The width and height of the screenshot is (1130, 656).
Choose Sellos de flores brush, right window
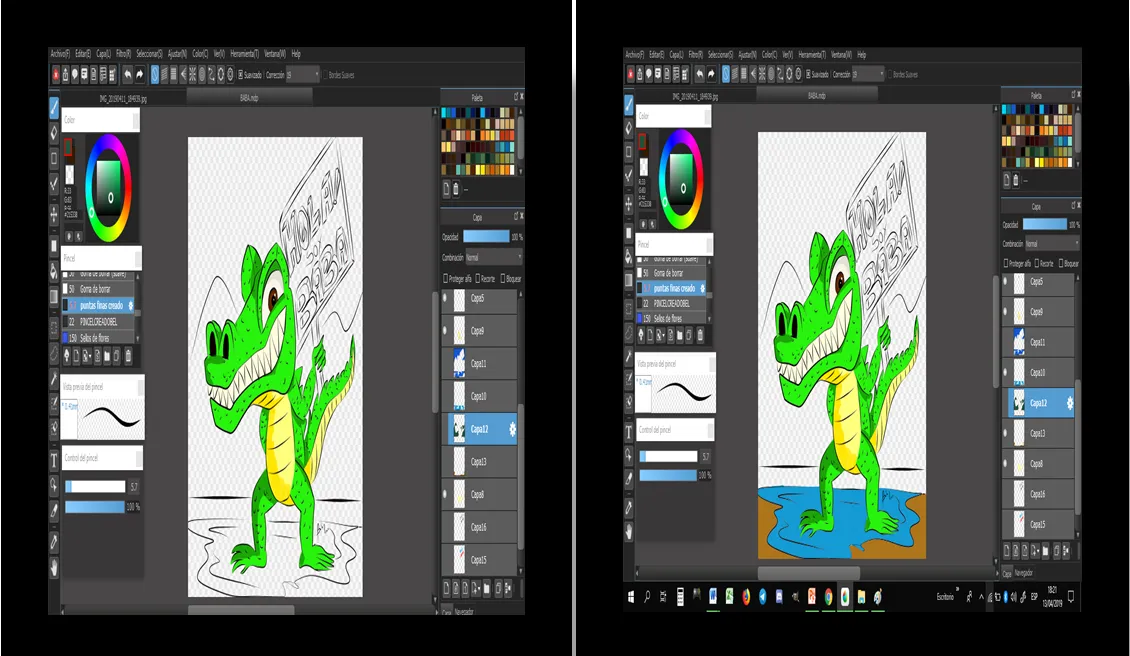click(x=670, y=318)
